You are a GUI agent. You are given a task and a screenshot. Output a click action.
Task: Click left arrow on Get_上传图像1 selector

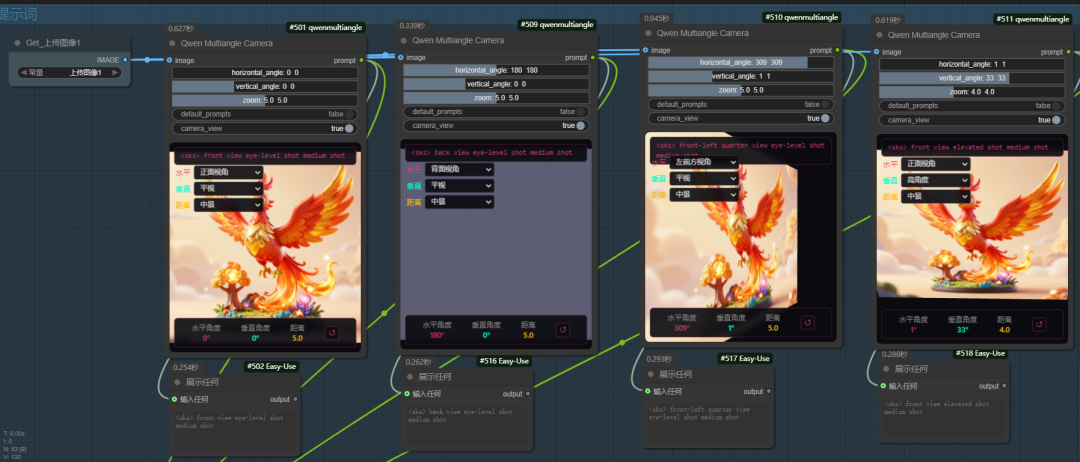[24, 72]
